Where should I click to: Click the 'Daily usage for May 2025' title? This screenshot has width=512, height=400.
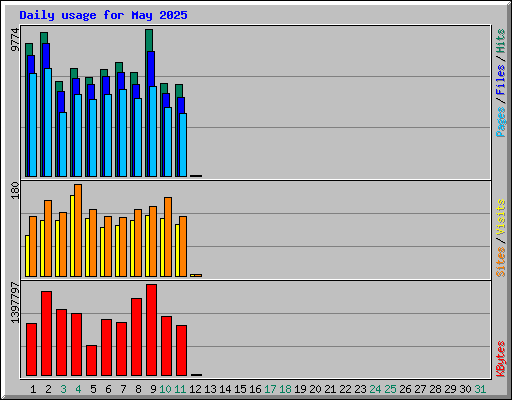click(103, 15)
